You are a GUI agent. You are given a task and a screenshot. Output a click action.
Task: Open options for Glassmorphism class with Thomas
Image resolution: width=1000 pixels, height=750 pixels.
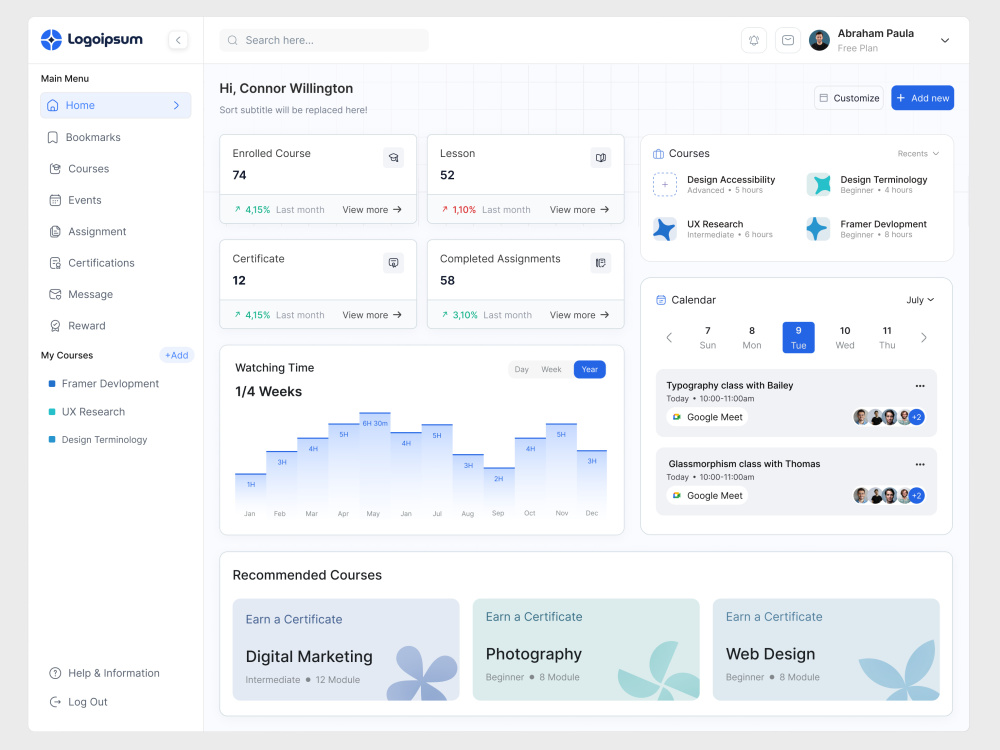click(920, 464)
